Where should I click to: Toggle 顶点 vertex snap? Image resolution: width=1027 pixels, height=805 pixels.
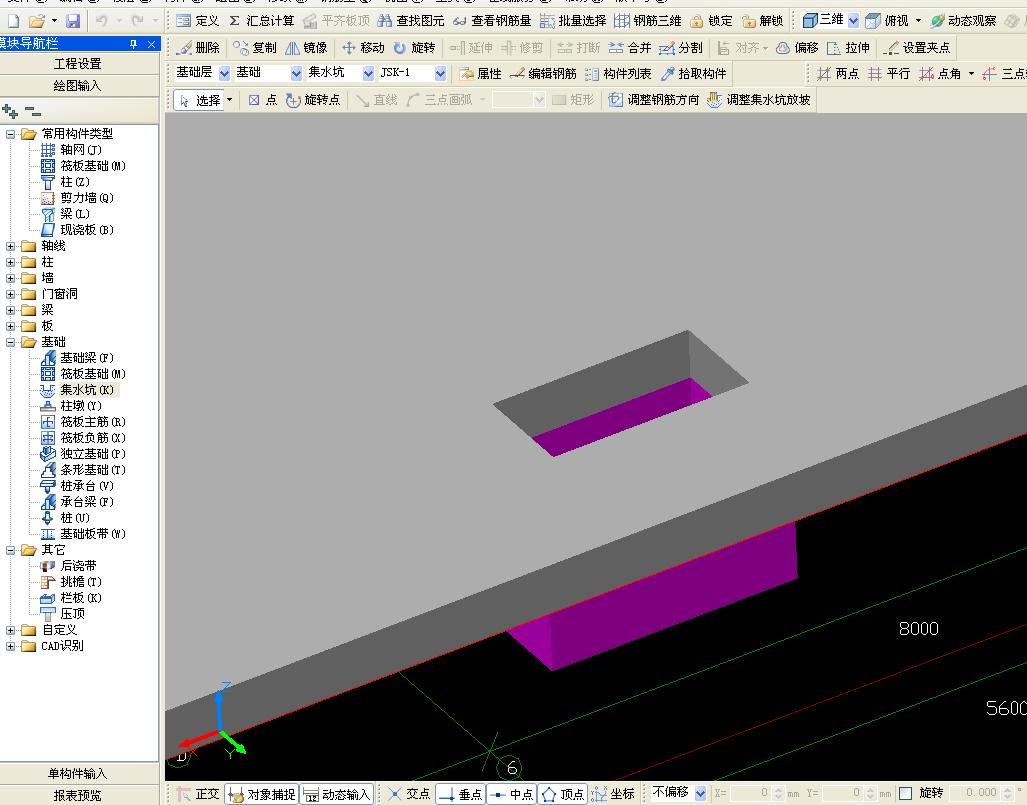click(563, 794)
